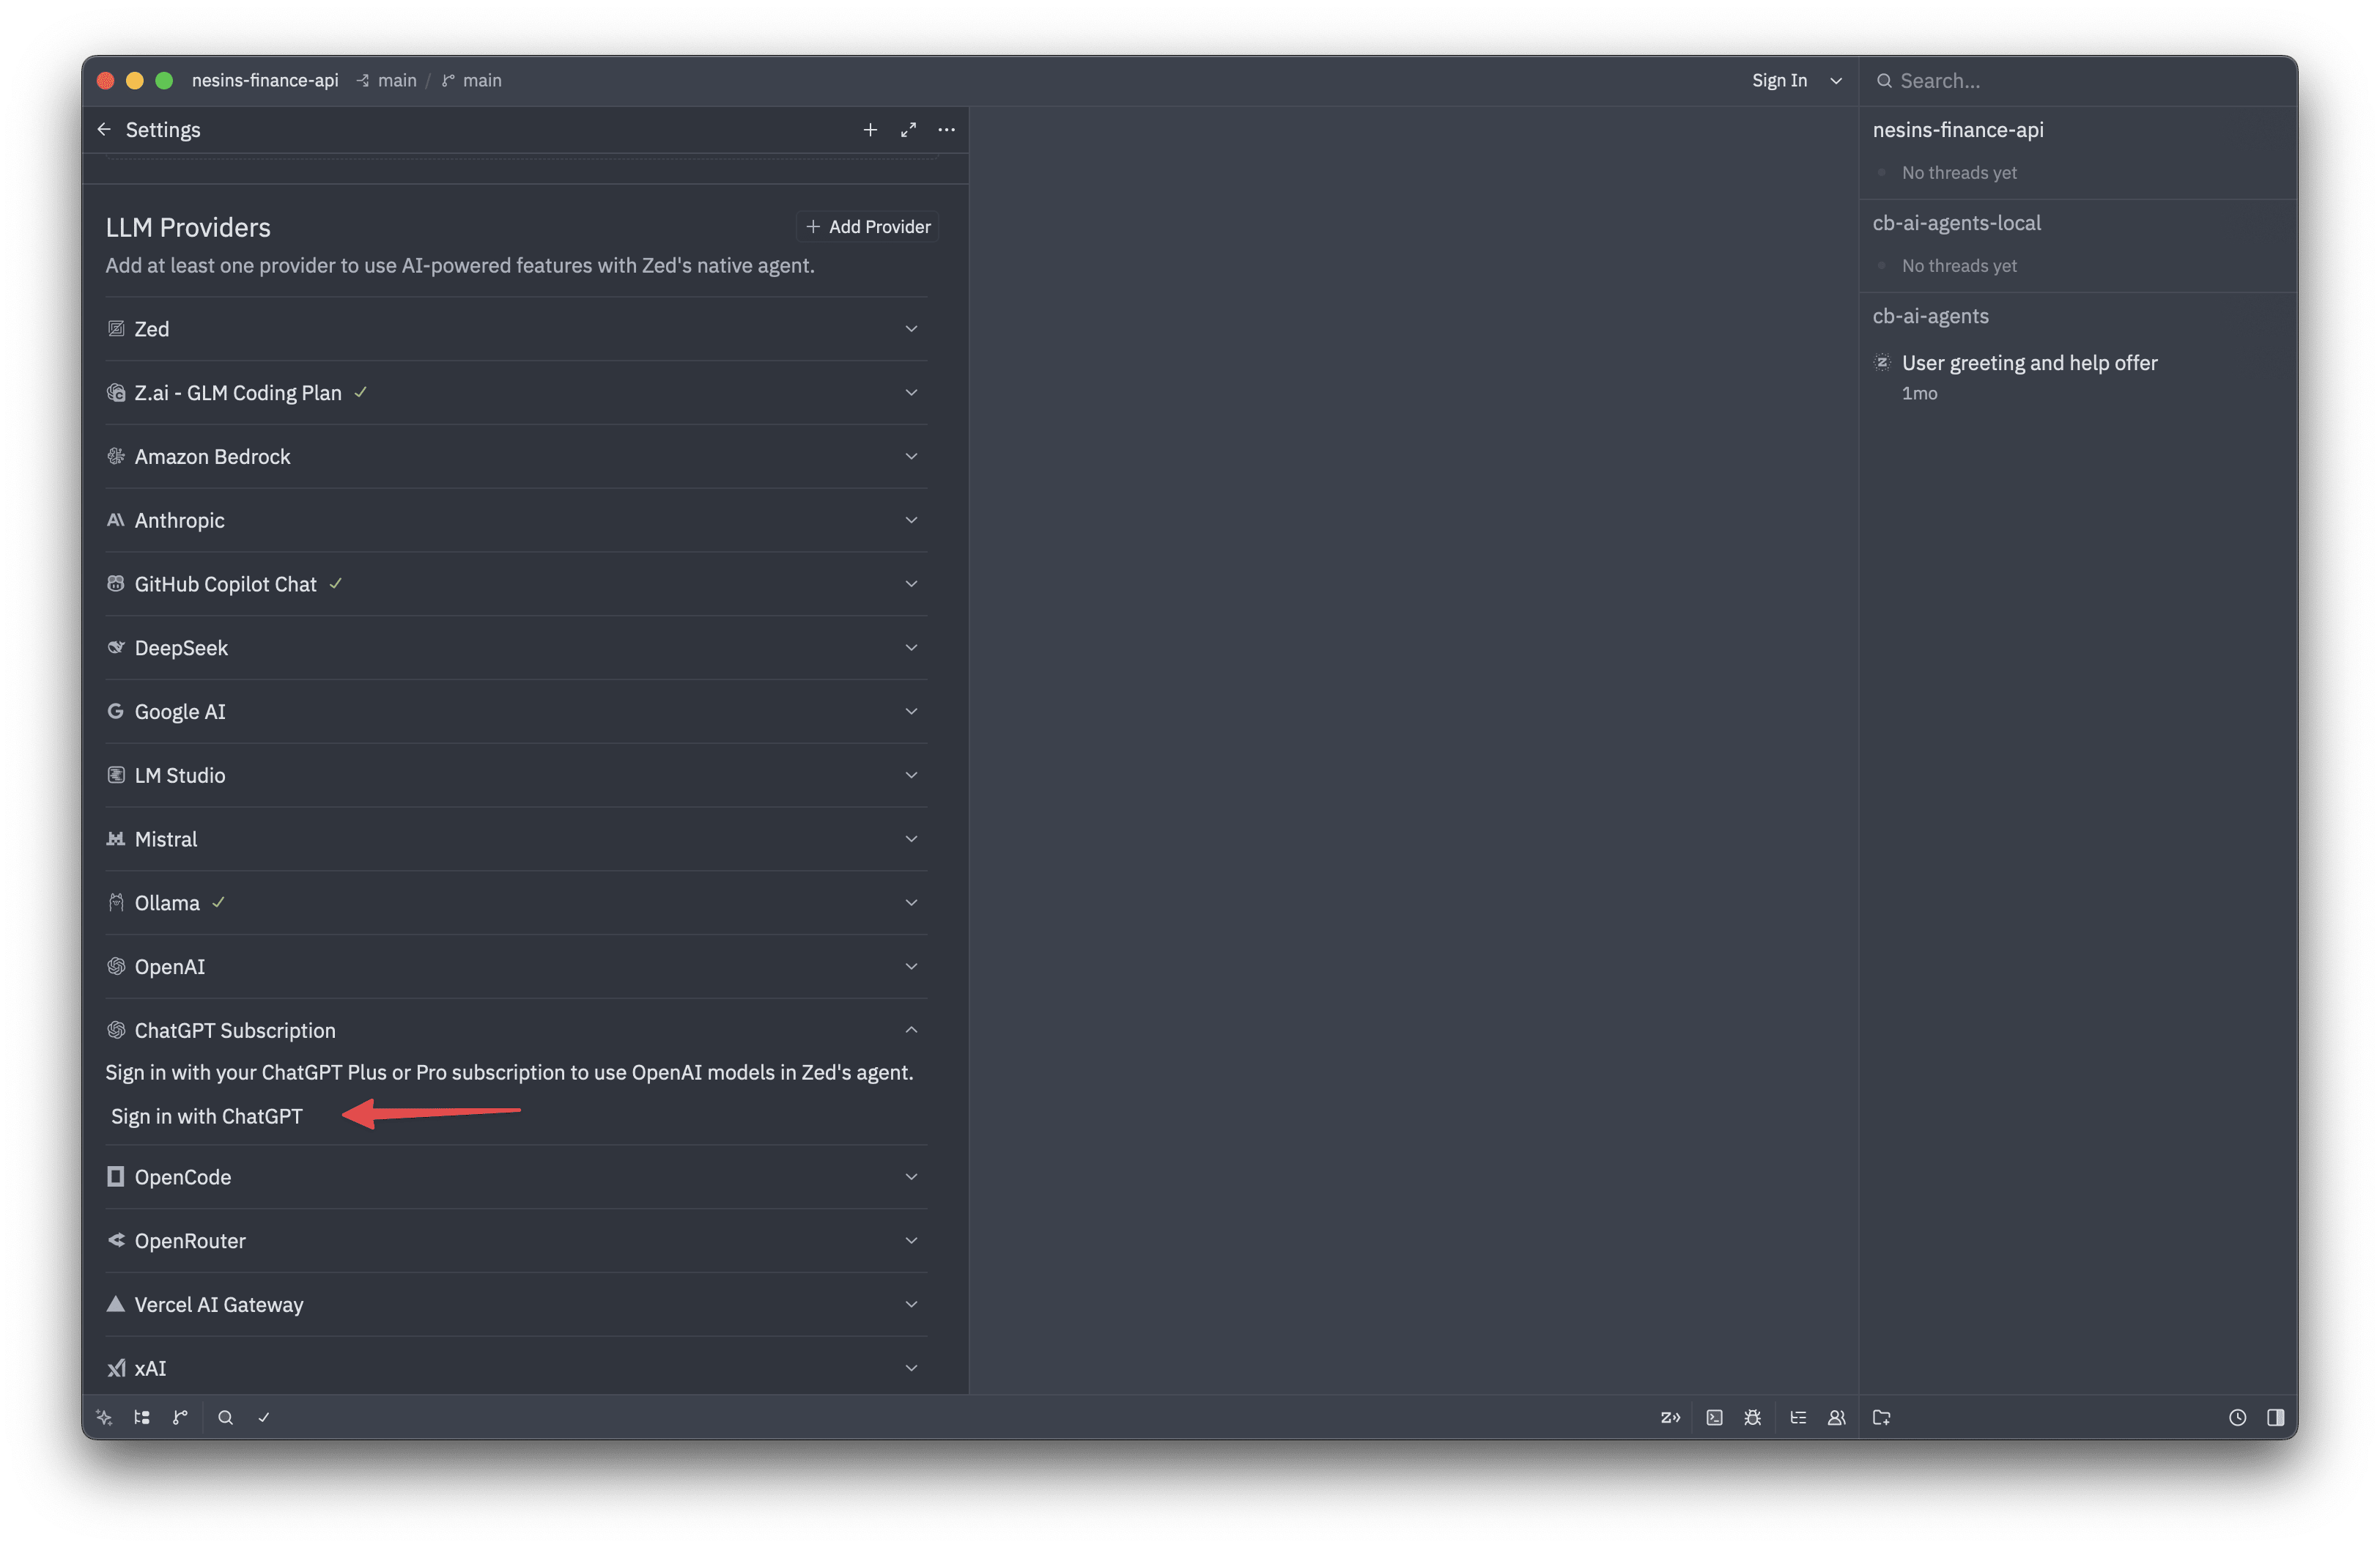Expand the OpenRouter provider row

[x=516, y=1241]
